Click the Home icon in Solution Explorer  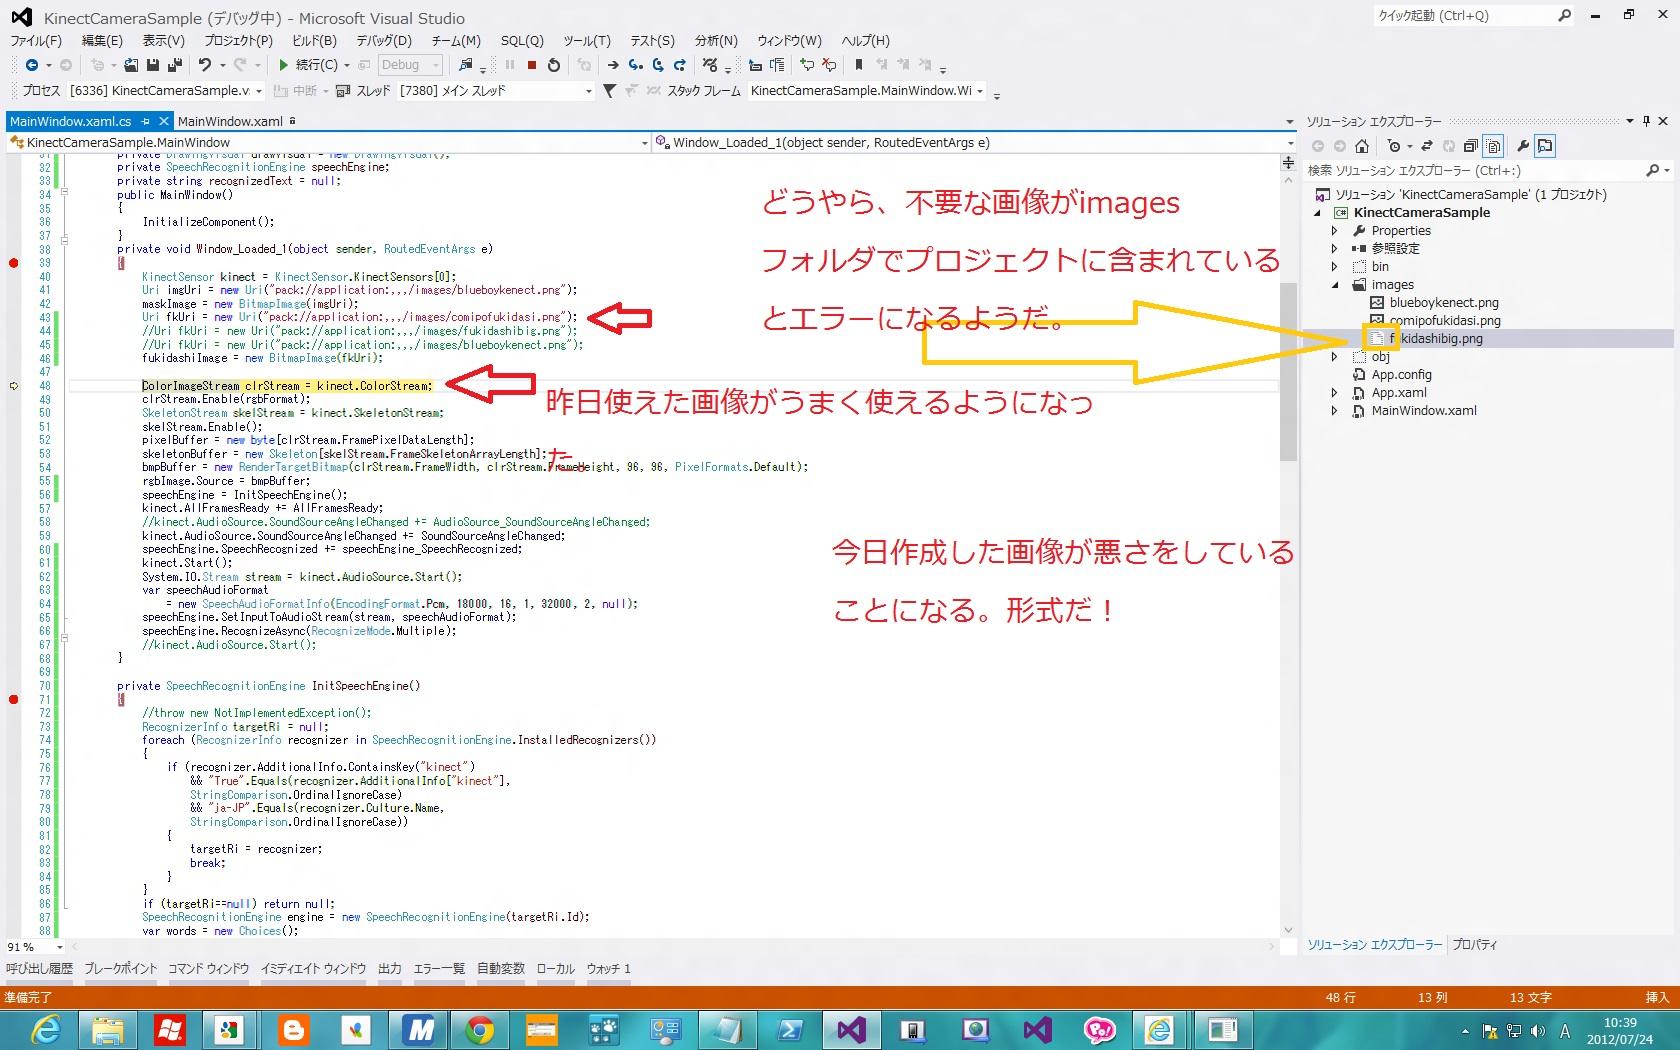point(1361,146)
